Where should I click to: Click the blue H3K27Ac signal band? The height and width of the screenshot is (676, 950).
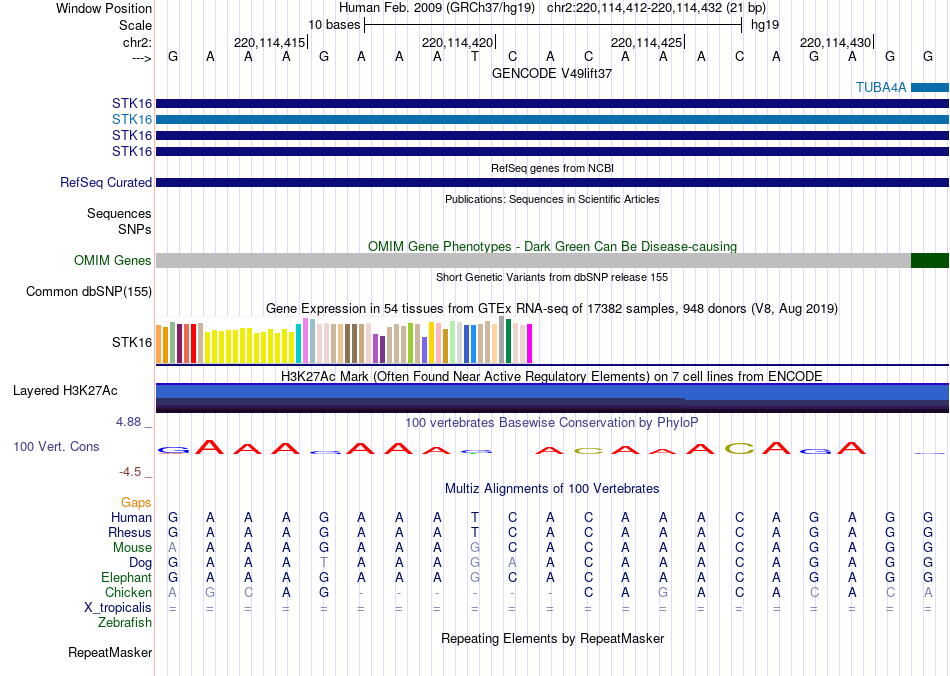[552, 391]
